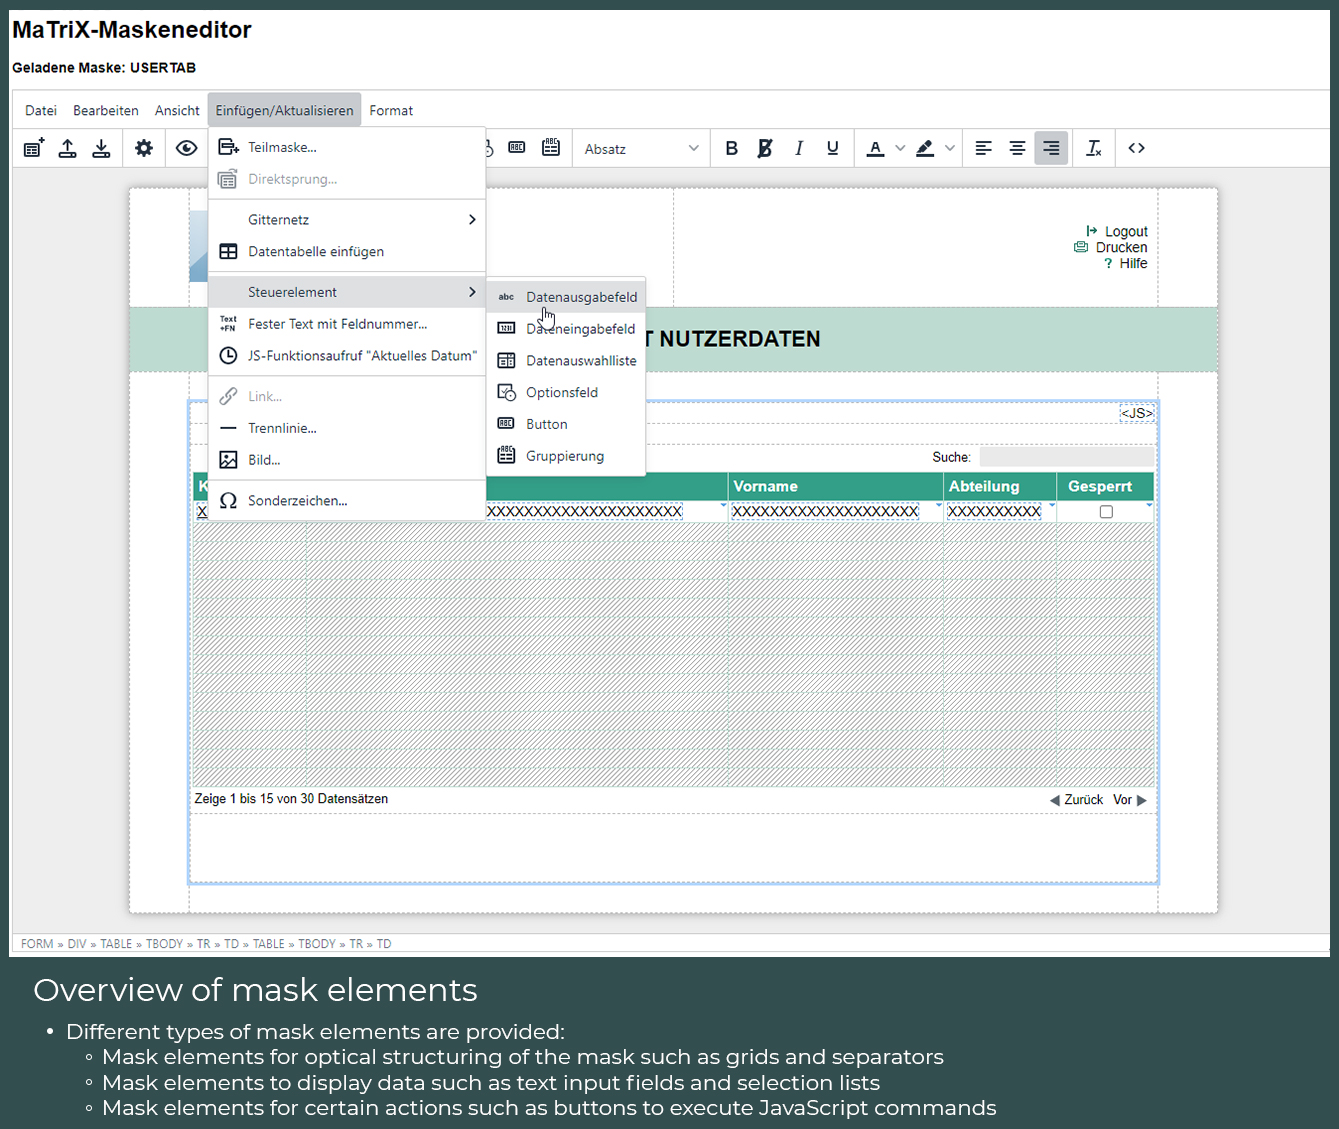1339x1129 pixels.
Task: Toggle italic formatting
Action: 799,148
